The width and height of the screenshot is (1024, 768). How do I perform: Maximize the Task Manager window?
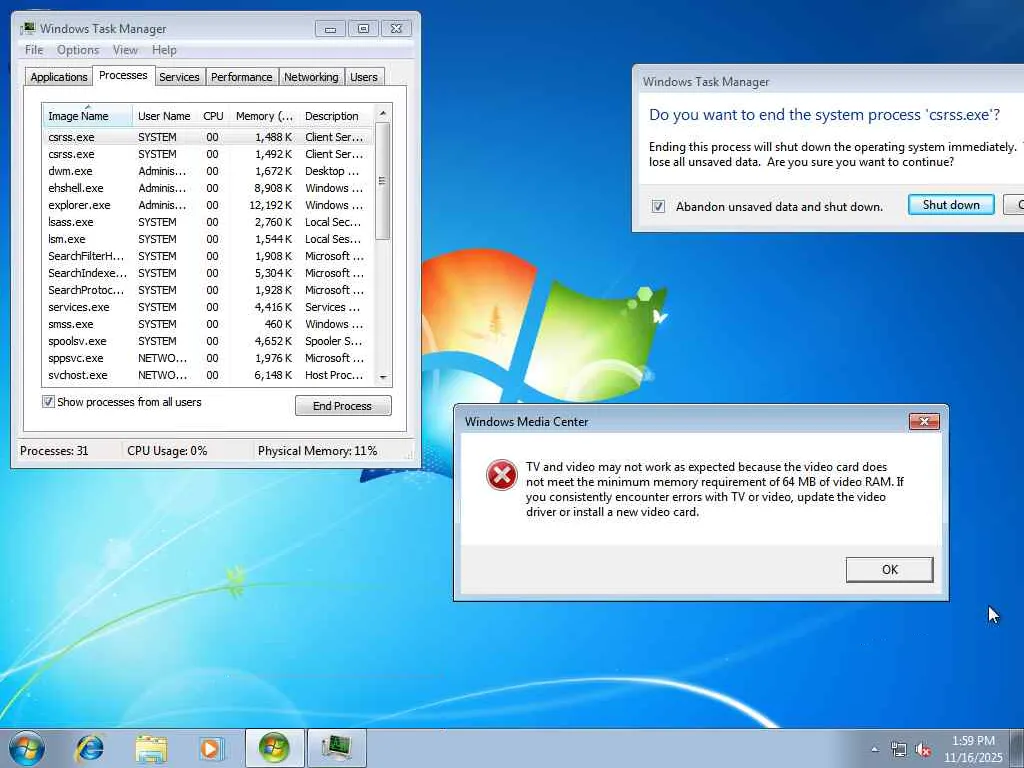coord(363,29)
